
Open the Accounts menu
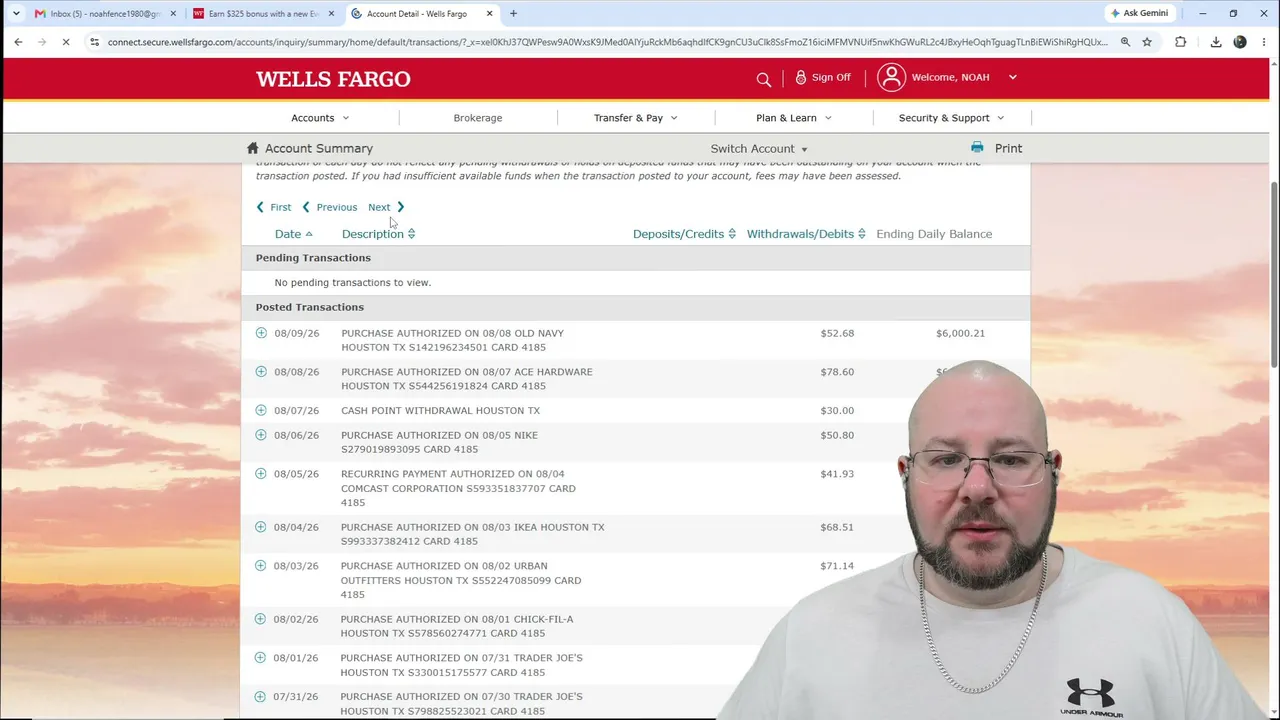(320, 118)
